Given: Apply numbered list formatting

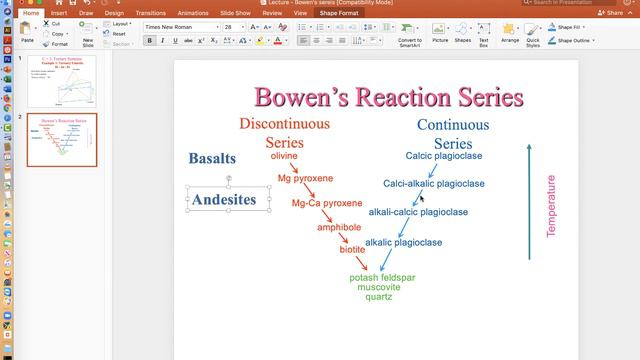Looking at the screenshot, I should (320, 27).
